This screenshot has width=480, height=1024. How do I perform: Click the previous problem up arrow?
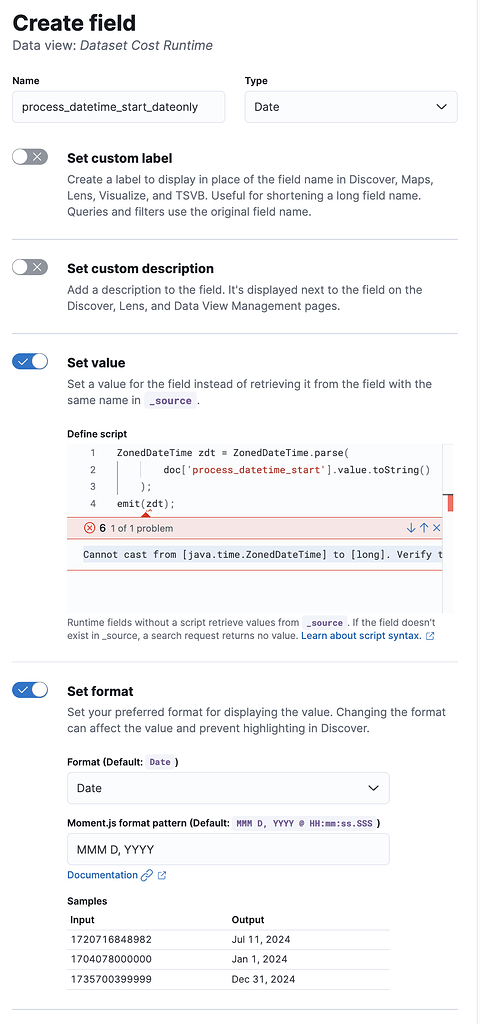[x=424, y=528]
